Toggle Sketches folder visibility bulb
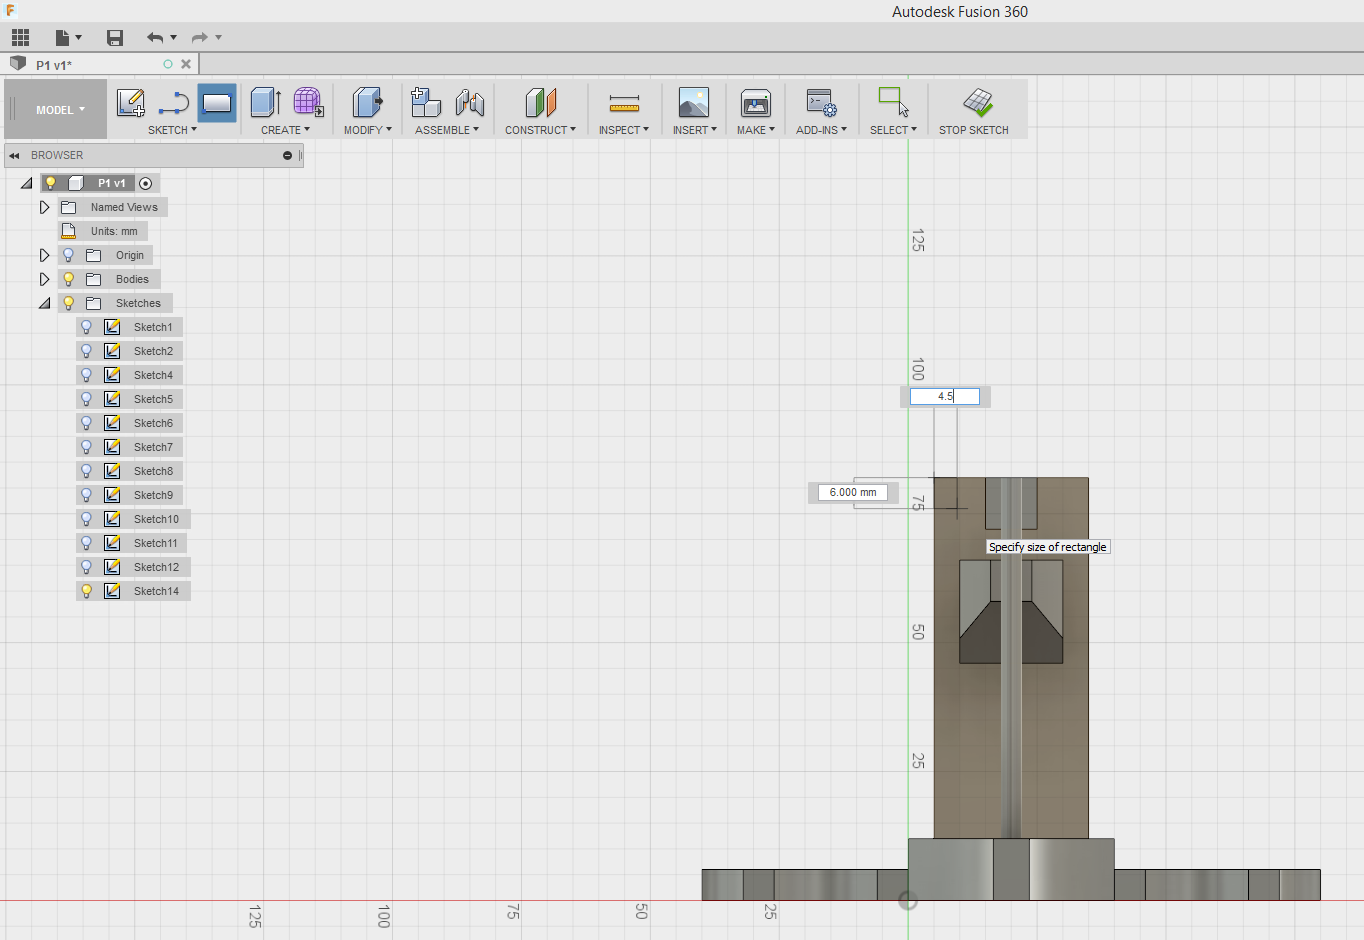 click(68, 303)
